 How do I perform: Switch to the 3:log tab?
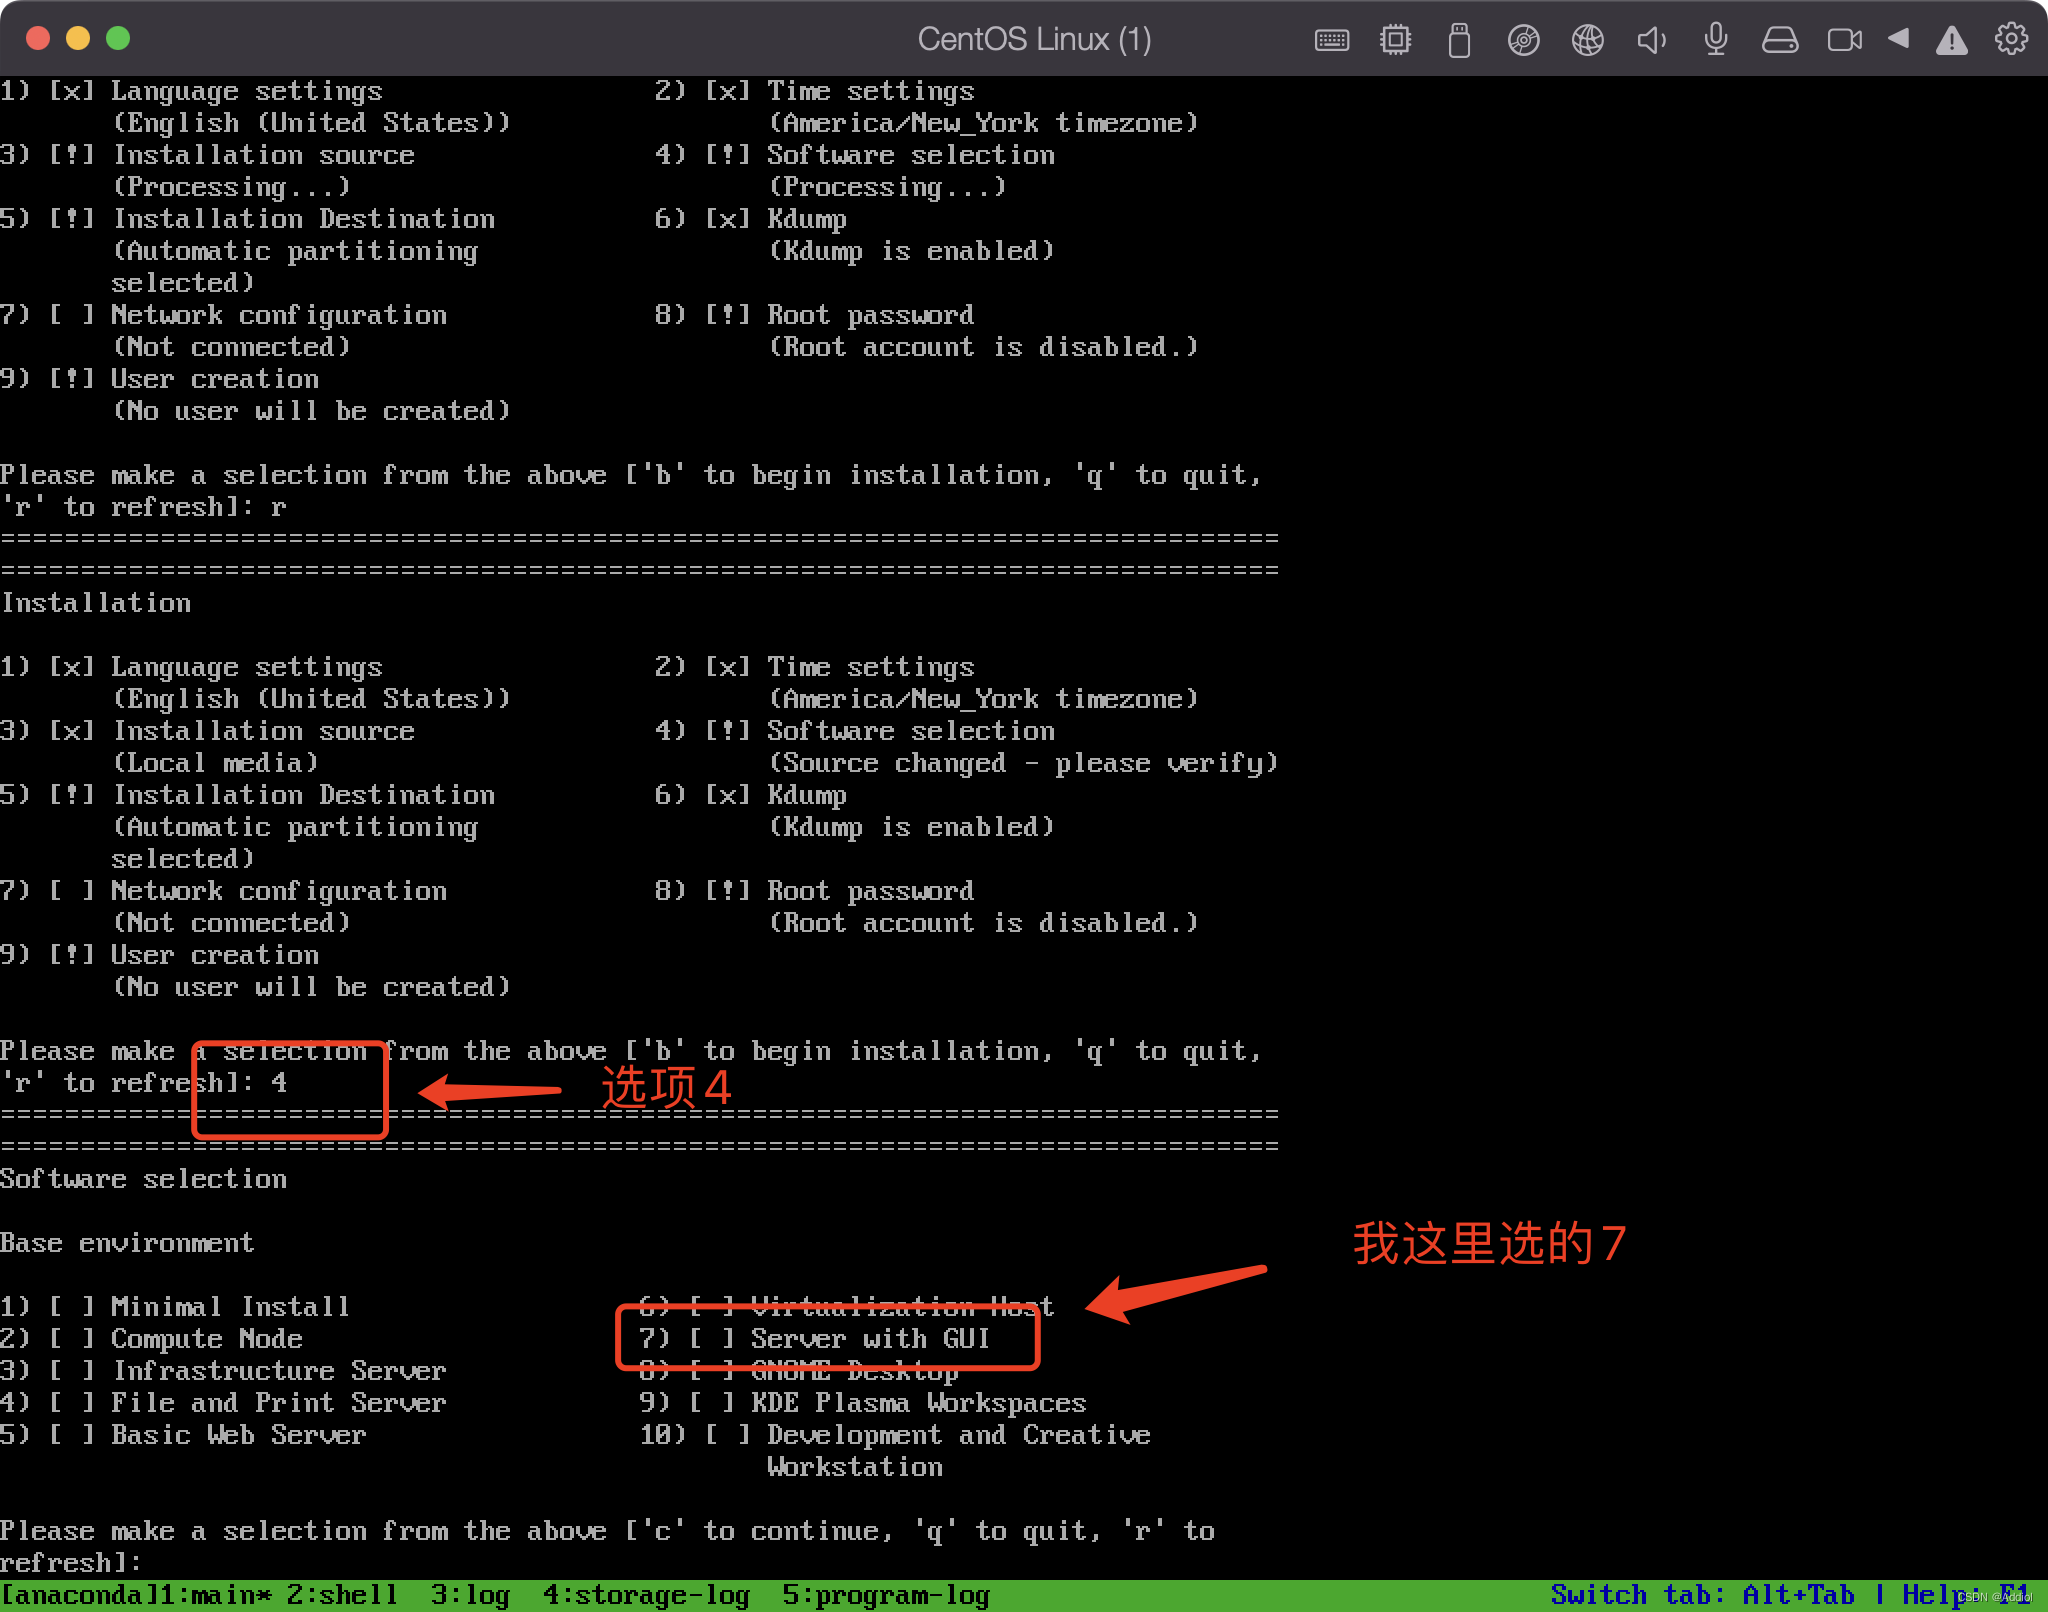pos(470,1594)
